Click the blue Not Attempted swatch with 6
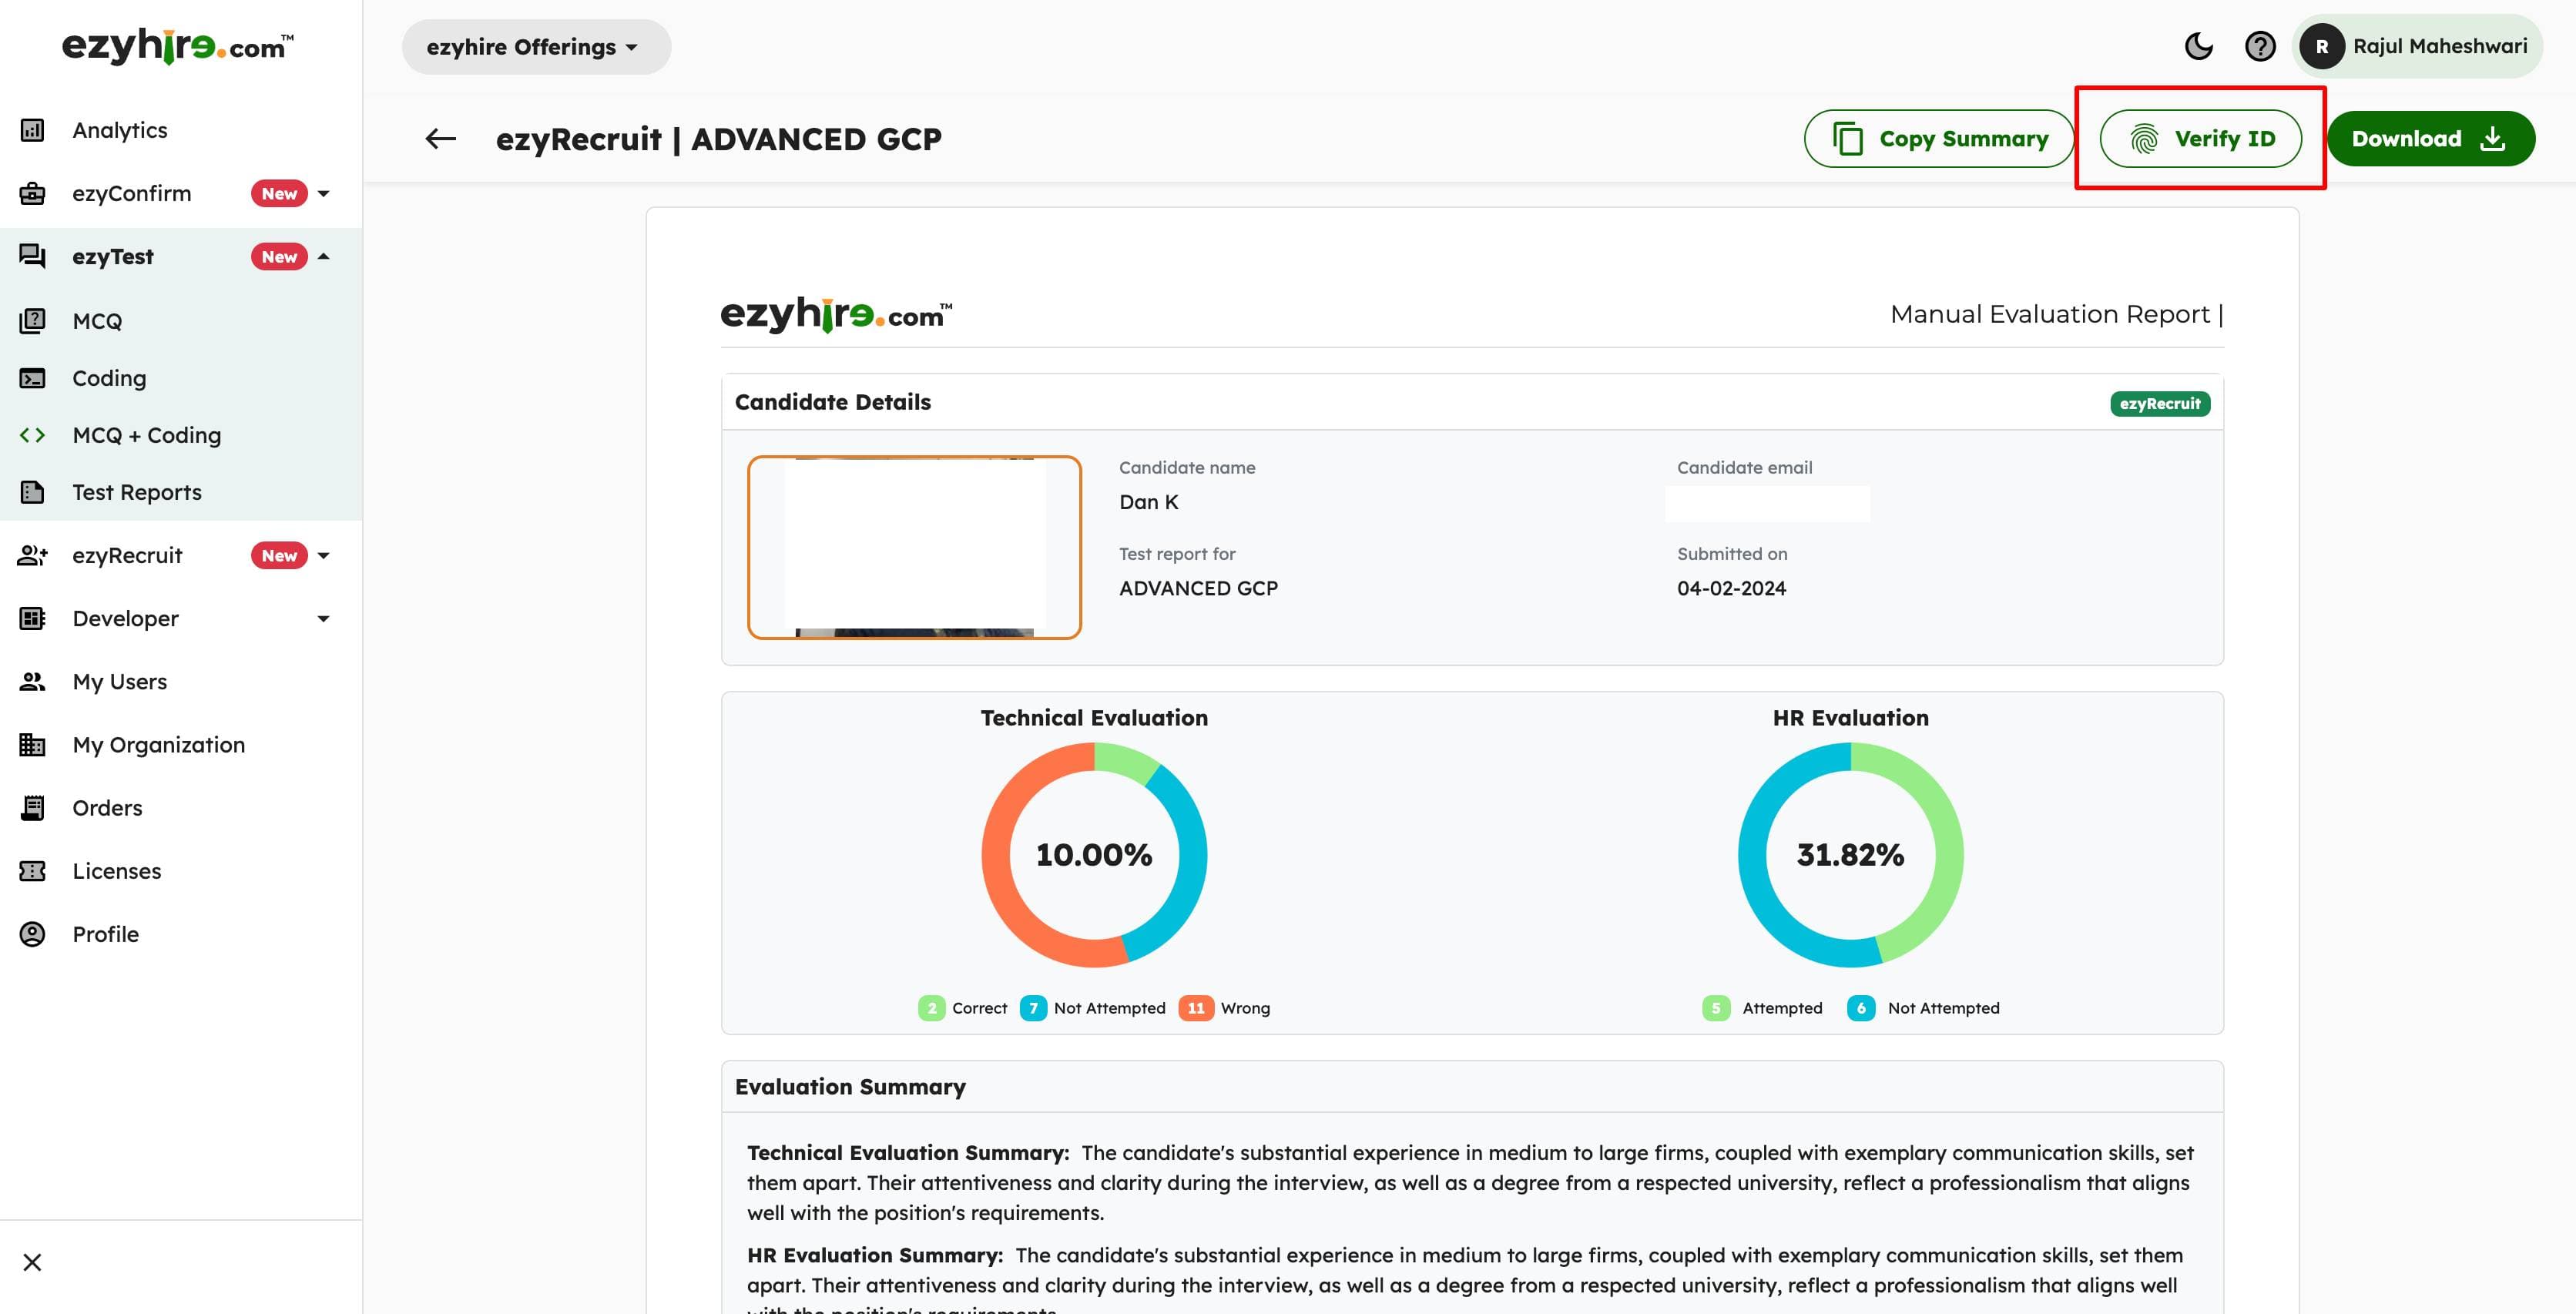The height and width of the screenshot is (1314, 2576). click(x=1861, y=1008)
